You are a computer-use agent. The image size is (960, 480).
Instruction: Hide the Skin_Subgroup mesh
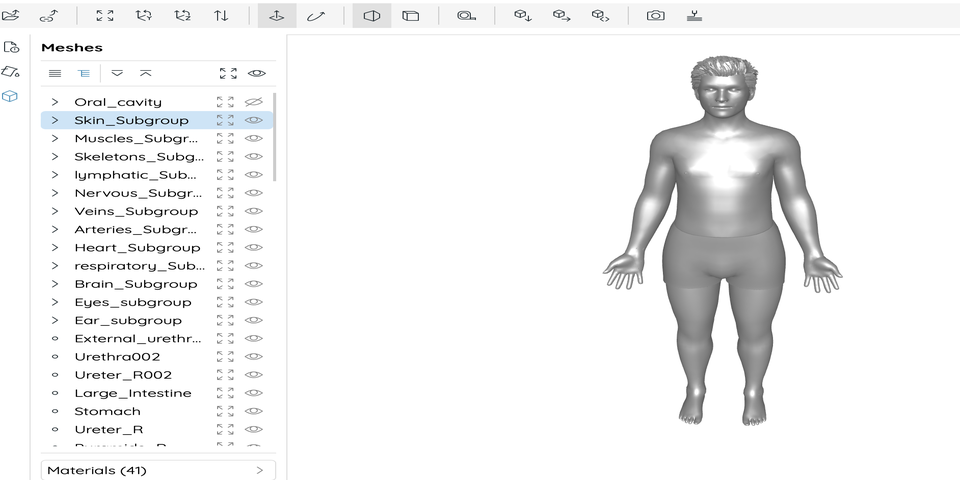click(x=254, y=120)
